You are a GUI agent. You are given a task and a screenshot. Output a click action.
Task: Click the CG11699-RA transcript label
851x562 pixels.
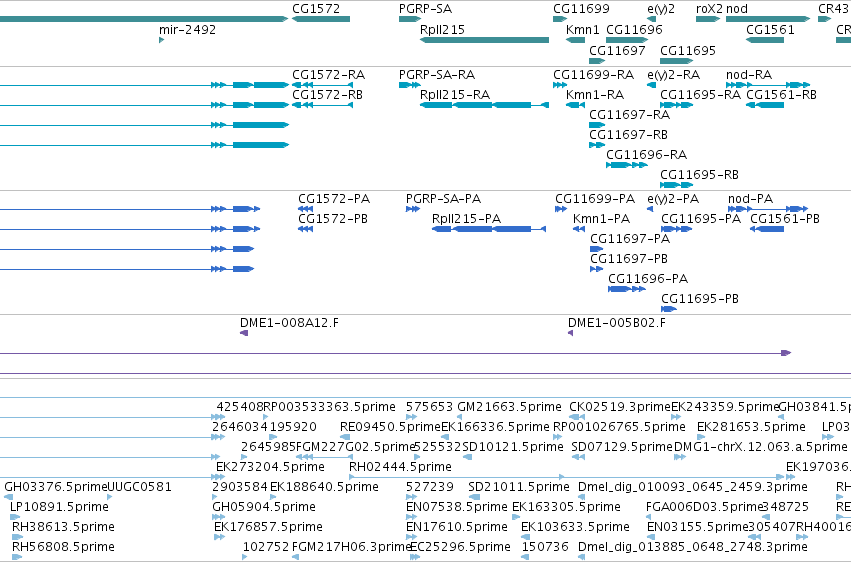[593, 75]
